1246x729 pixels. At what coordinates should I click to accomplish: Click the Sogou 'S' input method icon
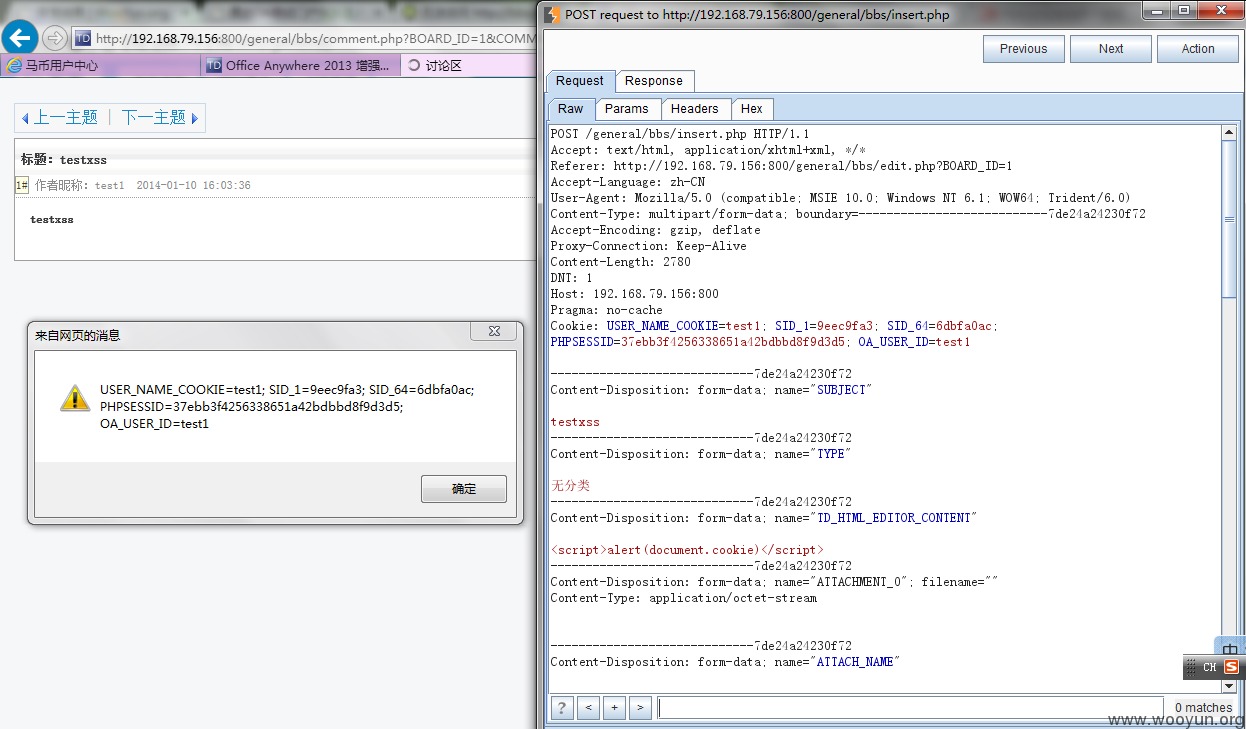(1231, 667)
